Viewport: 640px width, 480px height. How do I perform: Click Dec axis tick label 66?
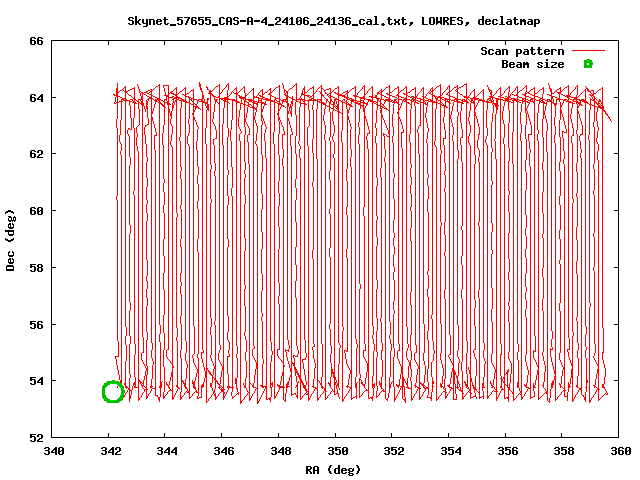(x=36, y=41)
